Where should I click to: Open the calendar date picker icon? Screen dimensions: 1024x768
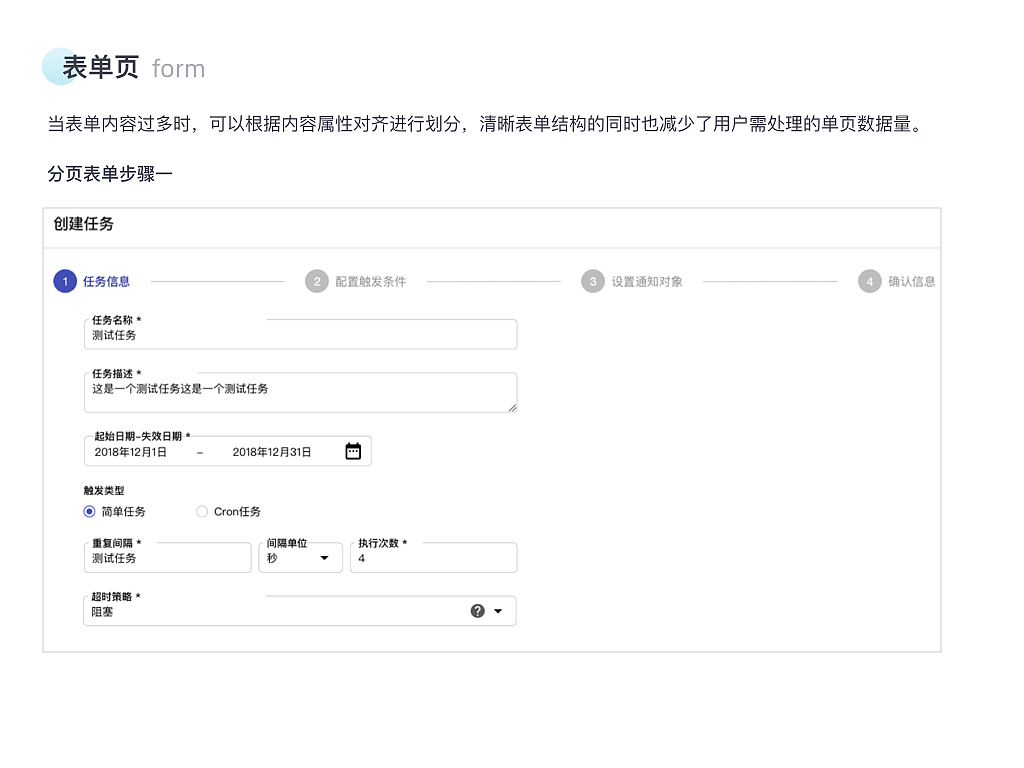353,451
